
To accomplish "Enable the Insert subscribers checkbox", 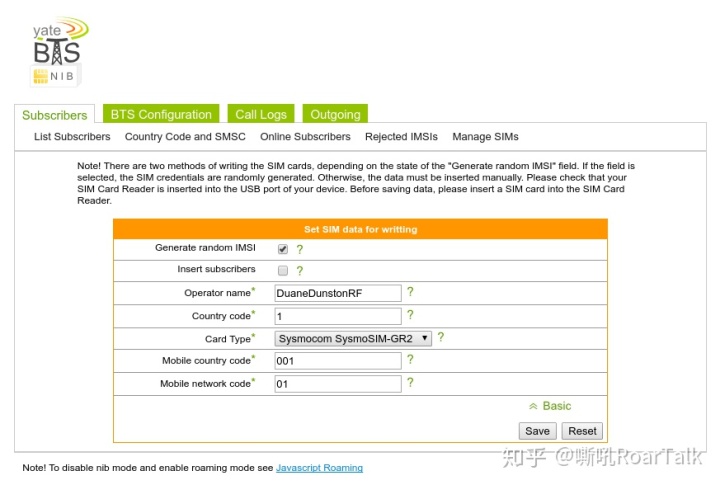I will click(283, 271).
